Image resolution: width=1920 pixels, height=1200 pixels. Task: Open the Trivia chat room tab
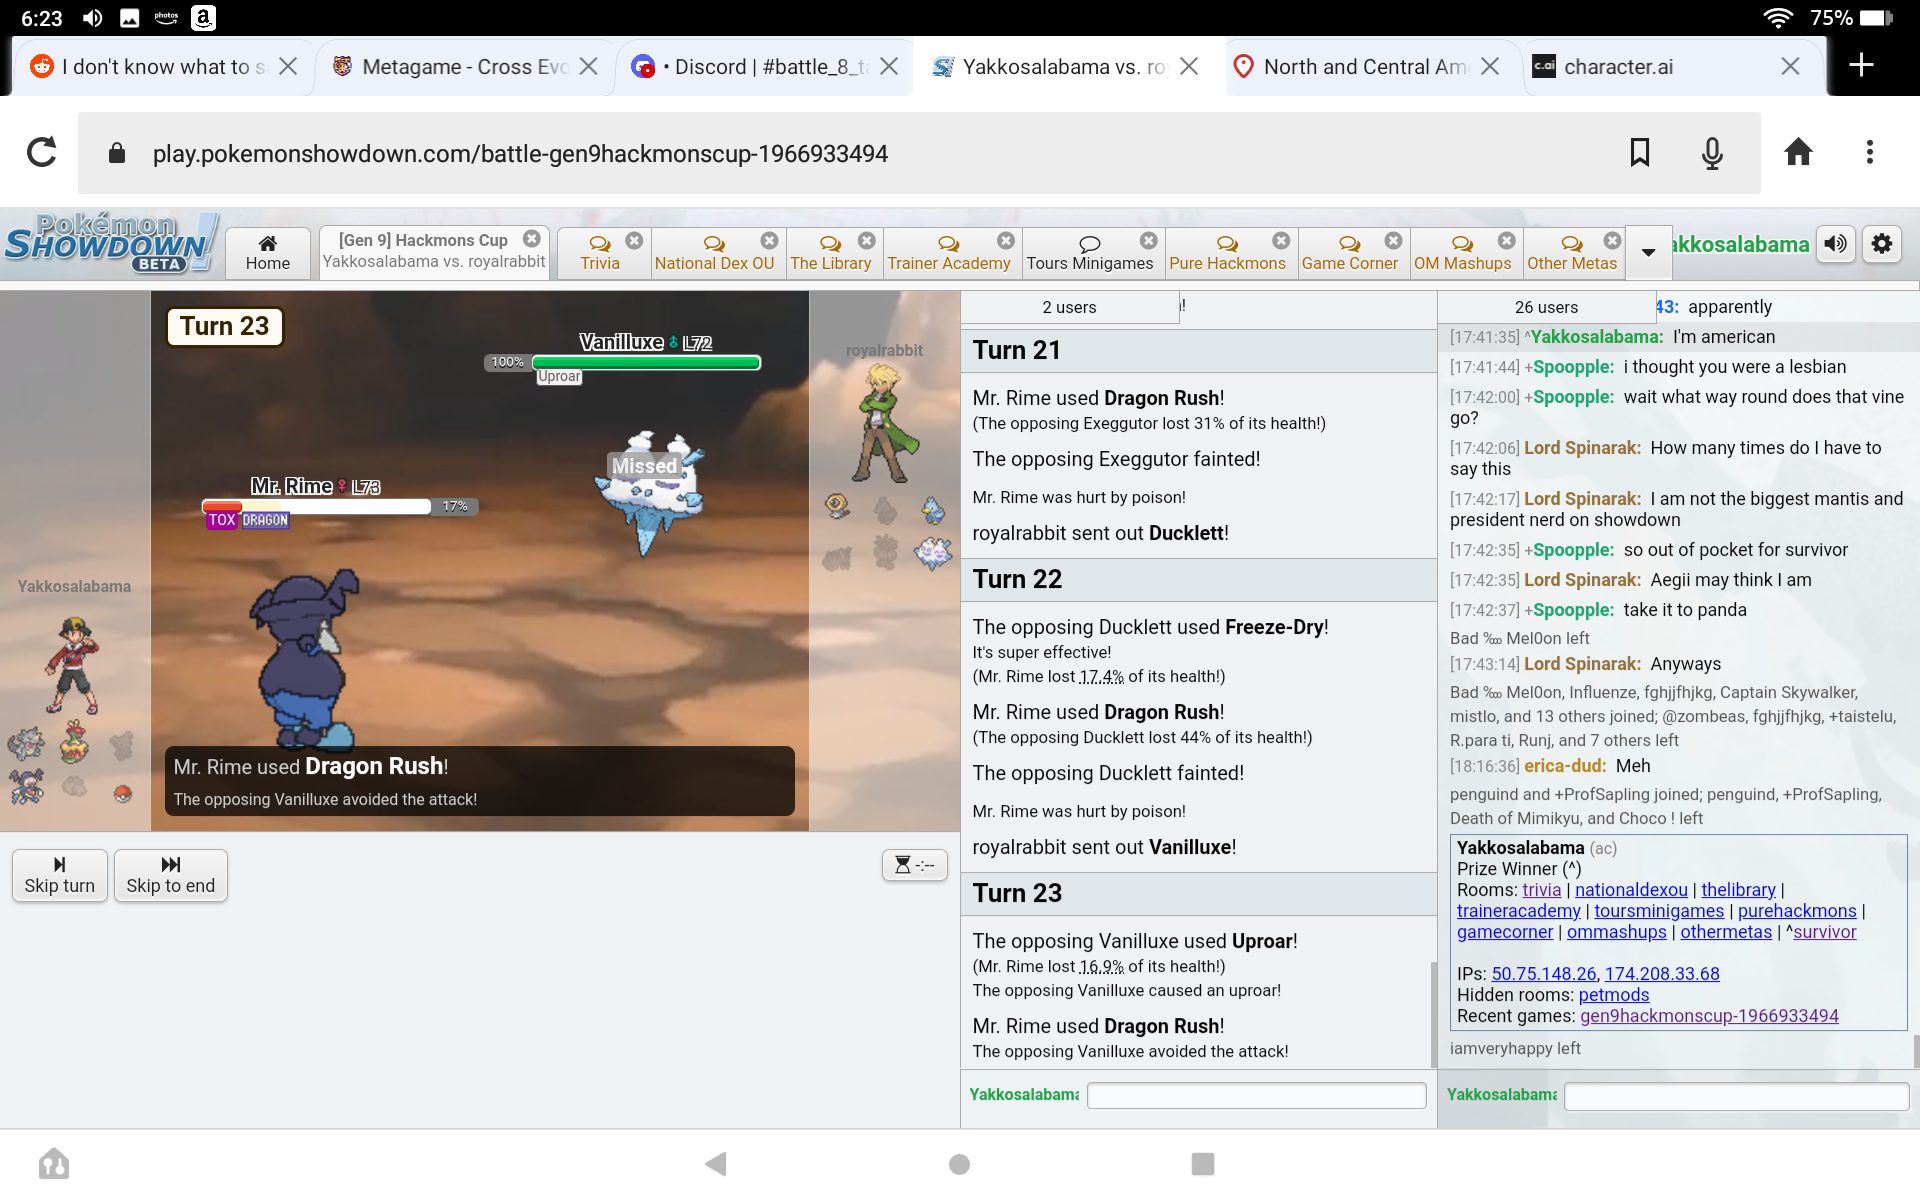tap(600, 253)
